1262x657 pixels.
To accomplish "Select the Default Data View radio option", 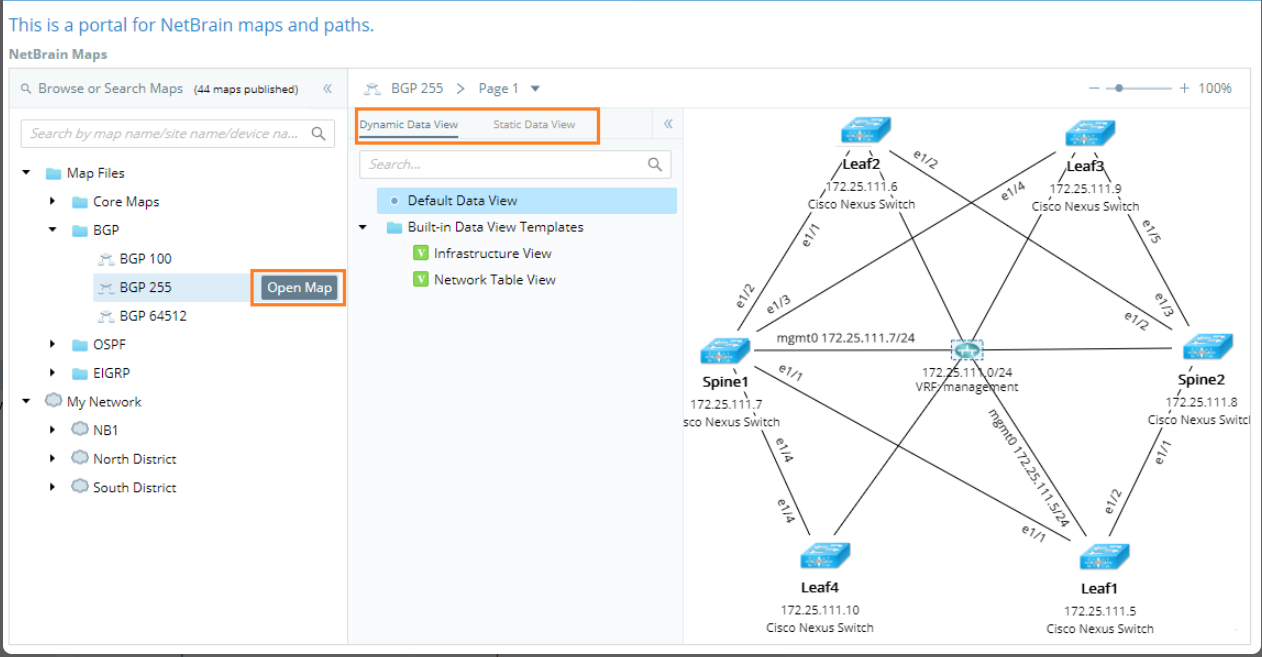I will (x=394, y=201).
